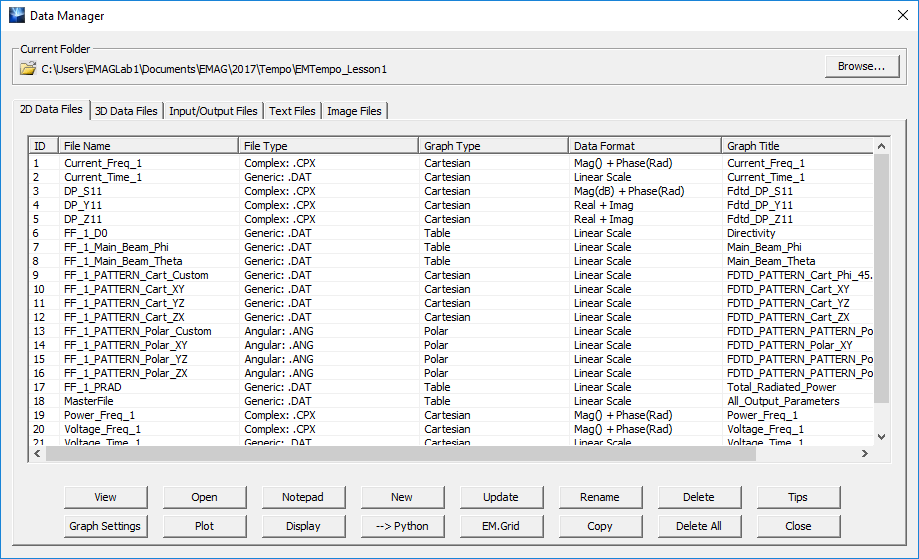Click the vertical scrollbar down arrow
The image size is (919, 559).
(881, 436)
